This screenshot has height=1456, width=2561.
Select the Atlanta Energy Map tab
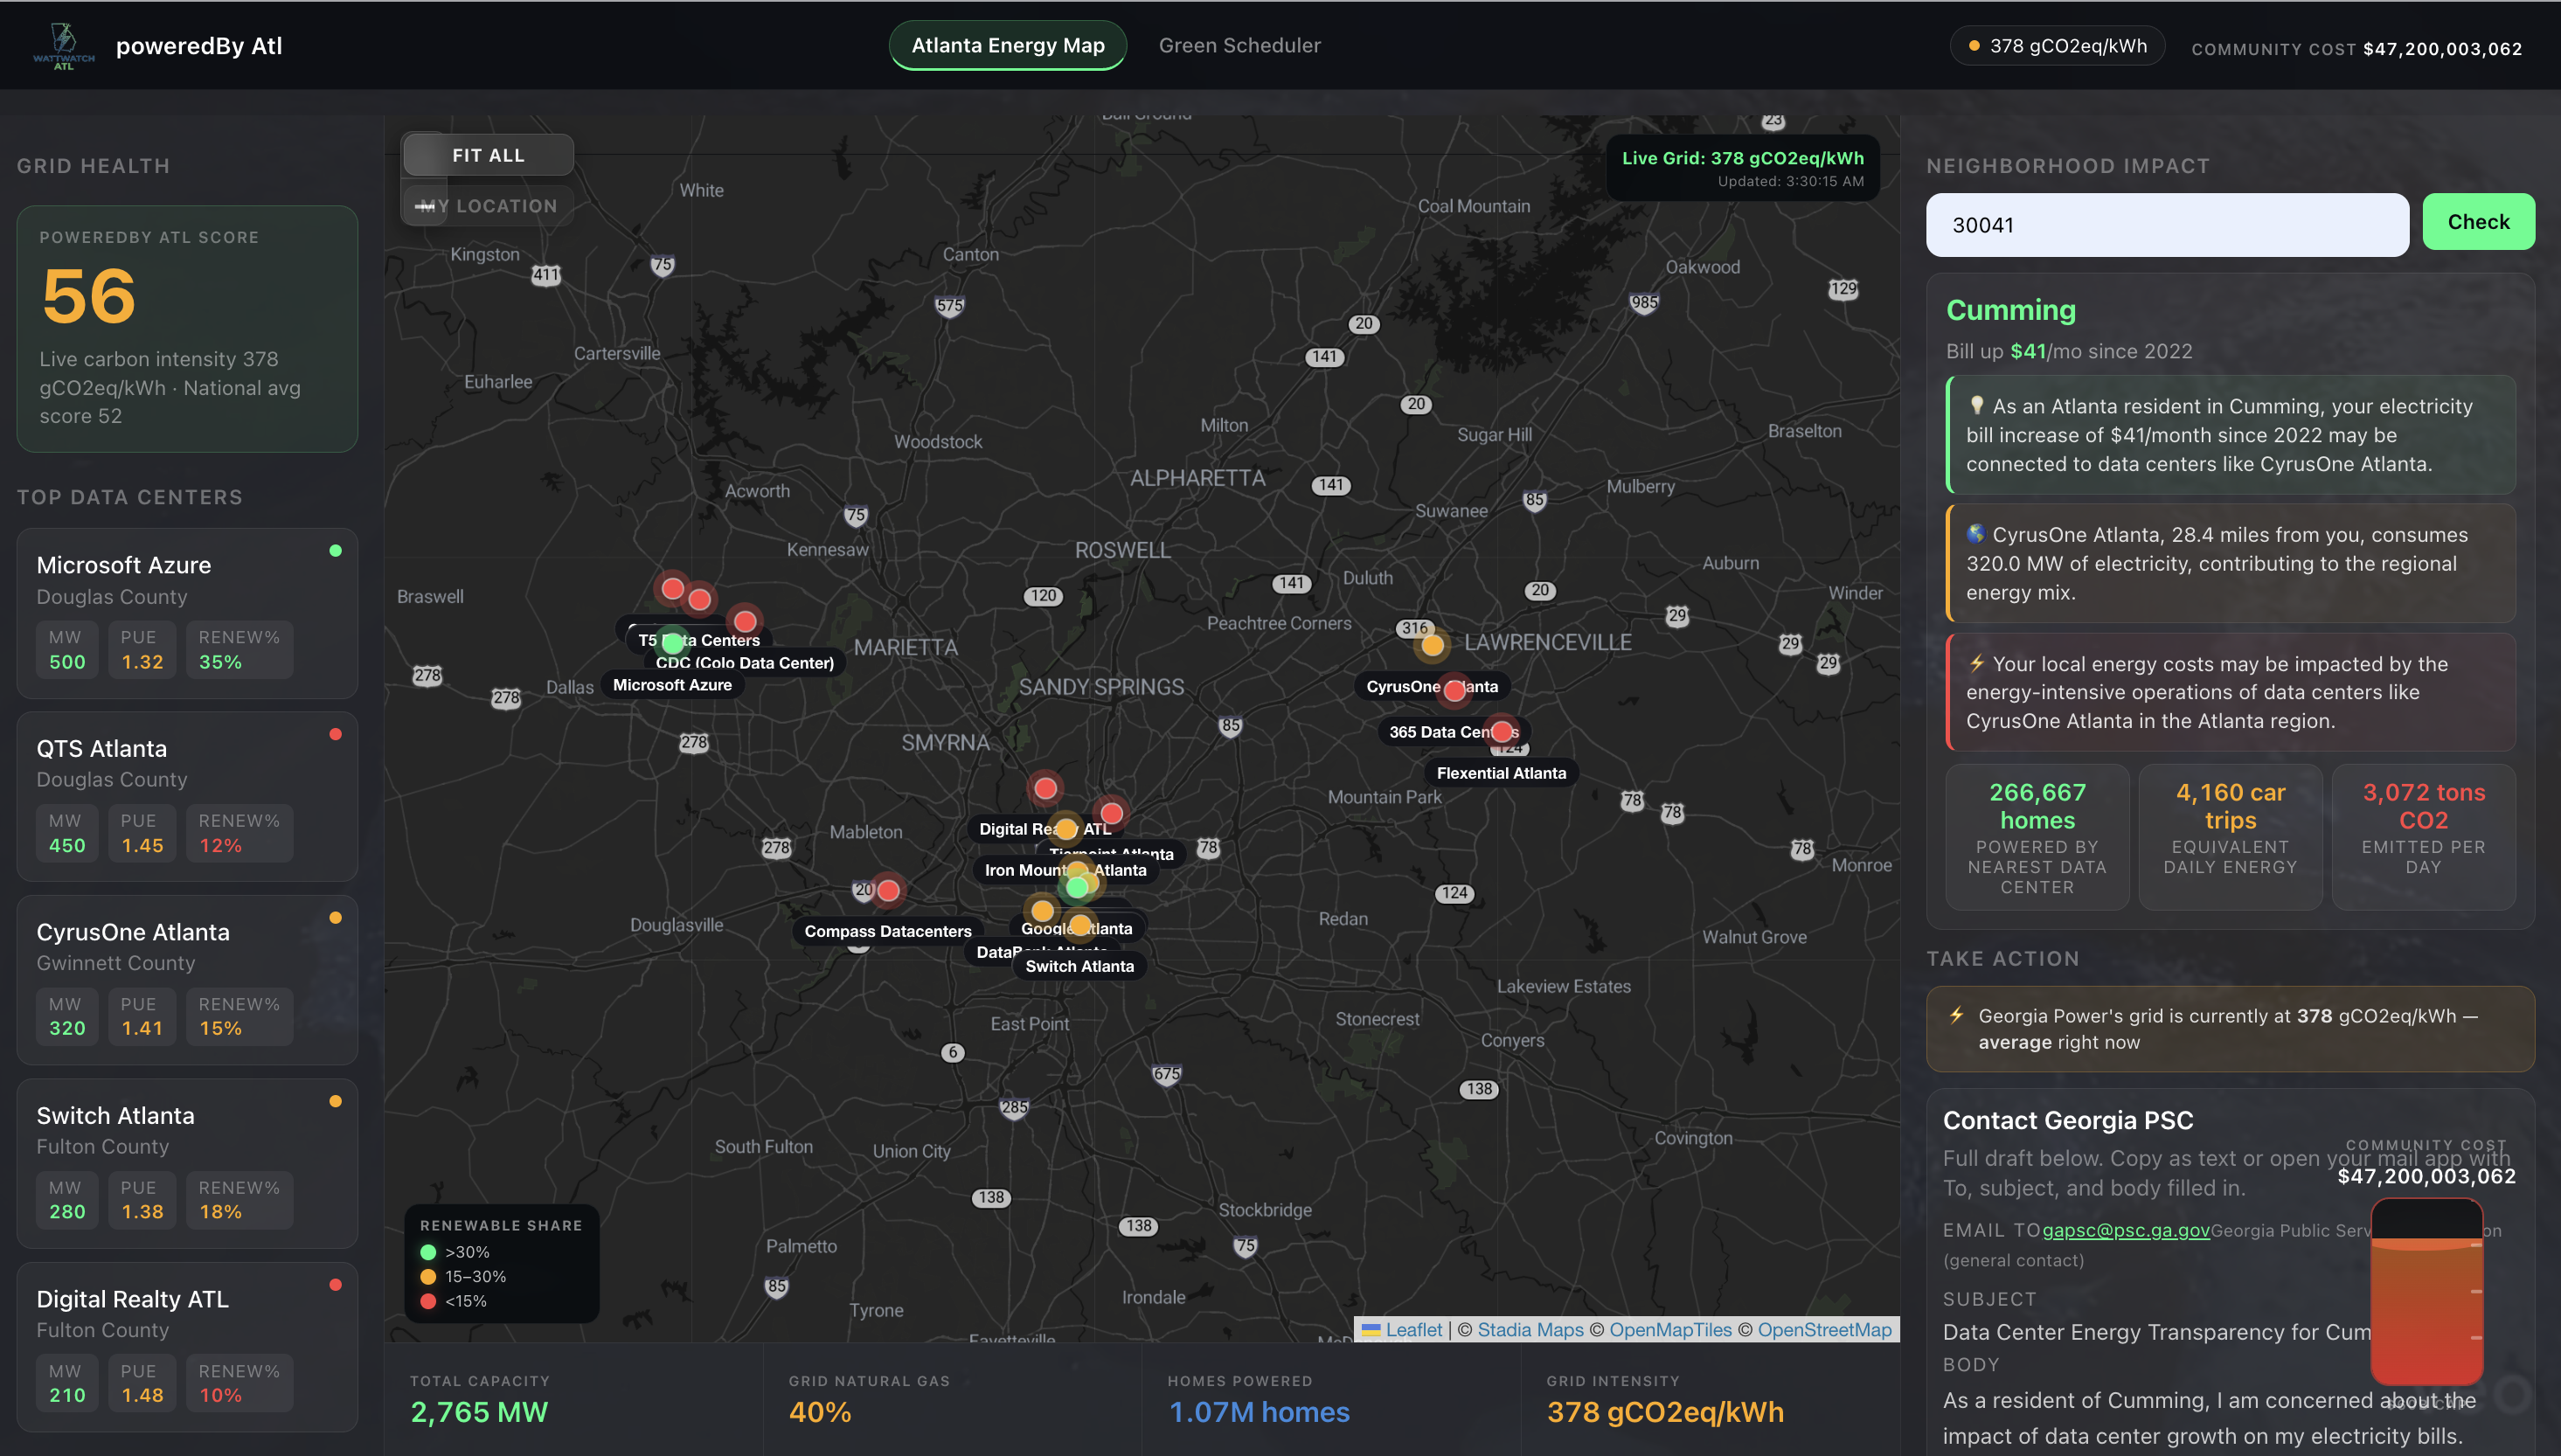pyautogui.click(x=1007, y=46)
